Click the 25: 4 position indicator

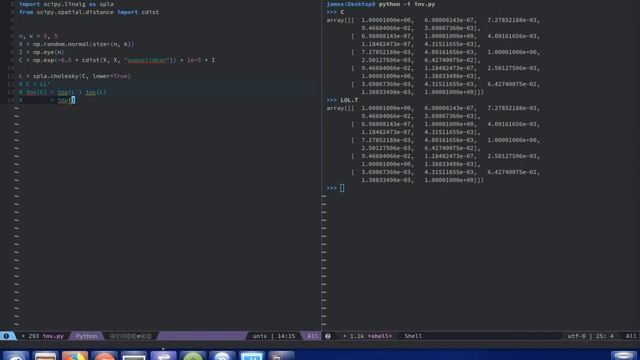(x=605, y=336)
